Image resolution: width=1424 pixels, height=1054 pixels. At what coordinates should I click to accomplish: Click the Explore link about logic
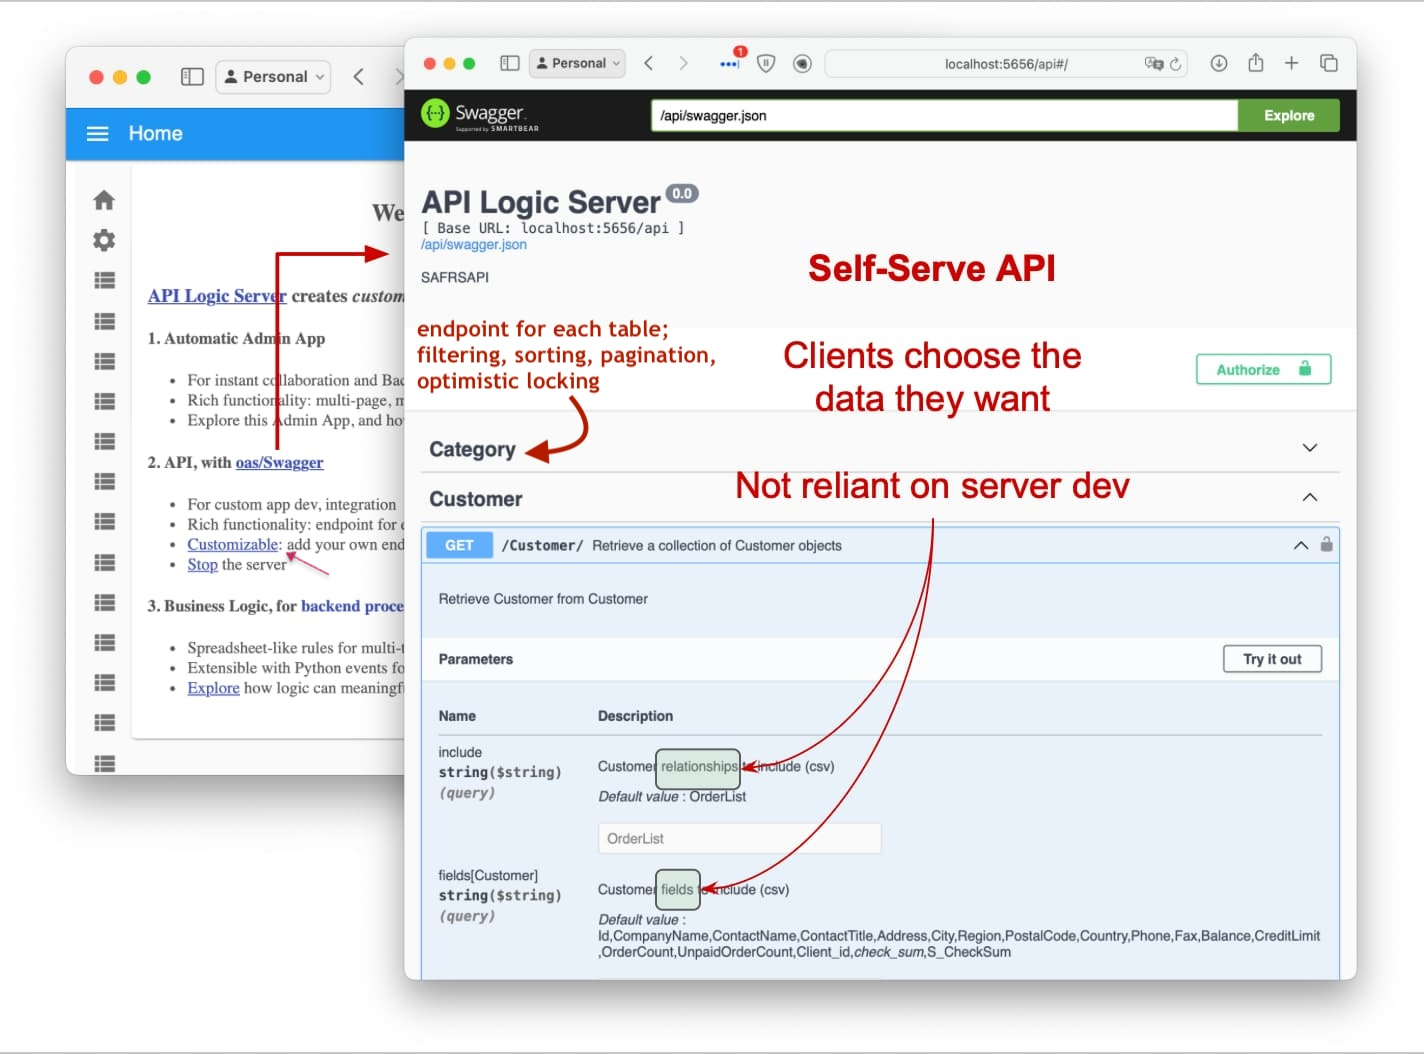(213, 688)
